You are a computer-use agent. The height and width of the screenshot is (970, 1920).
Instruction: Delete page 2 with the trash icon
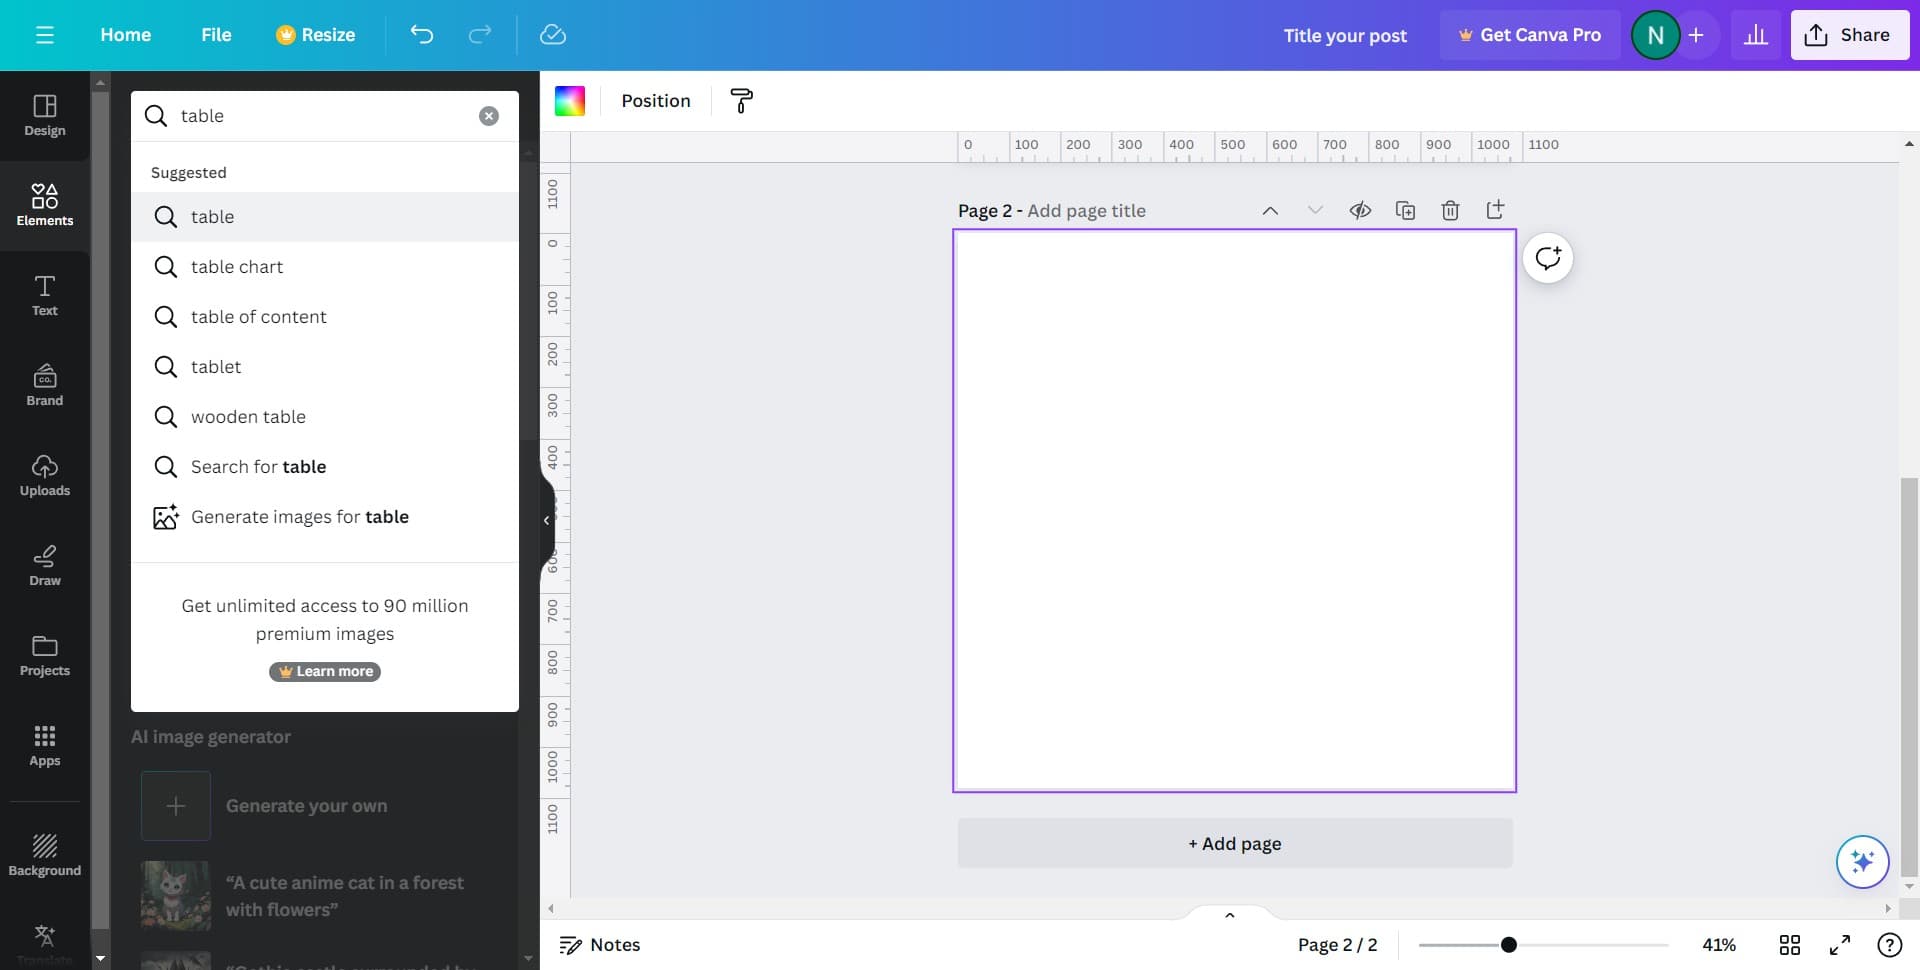coord(1450,210)
